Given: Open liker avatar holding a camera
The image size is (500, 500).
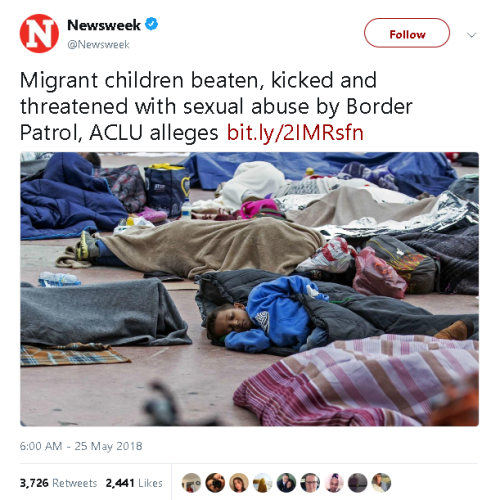Looking at the screenshot, I should coord(215,483).
